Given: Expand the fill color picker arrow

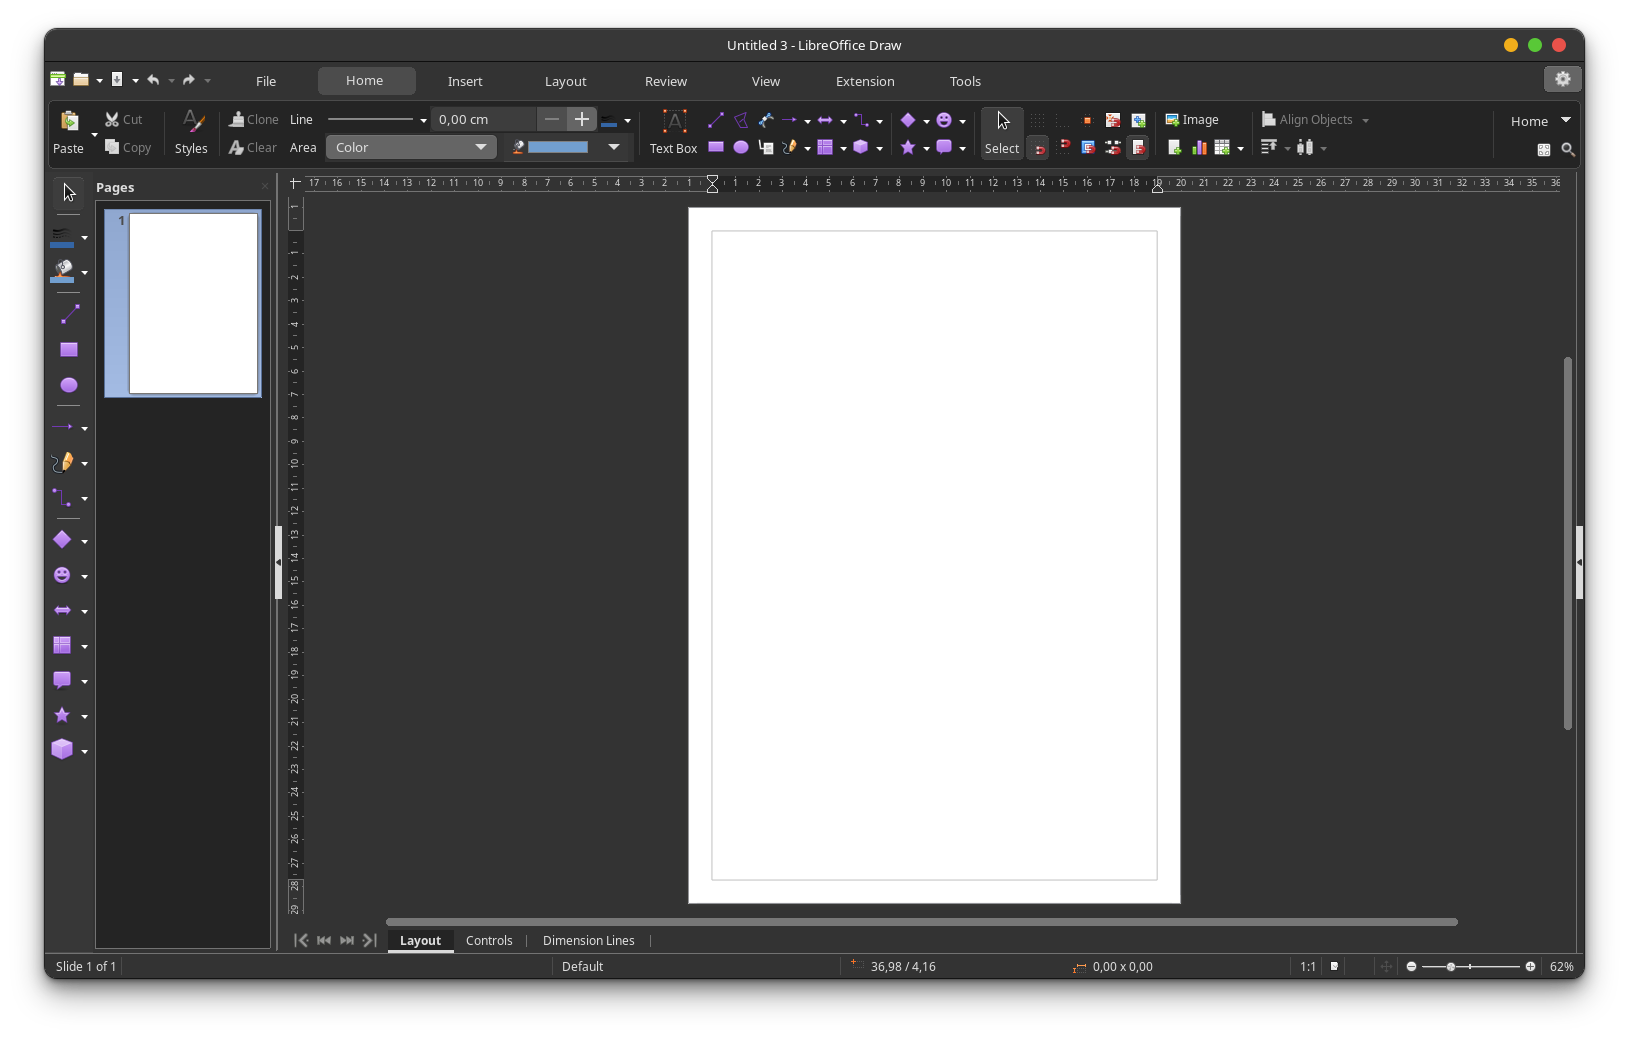Looking at the screenshot, I should coord(614,147).
